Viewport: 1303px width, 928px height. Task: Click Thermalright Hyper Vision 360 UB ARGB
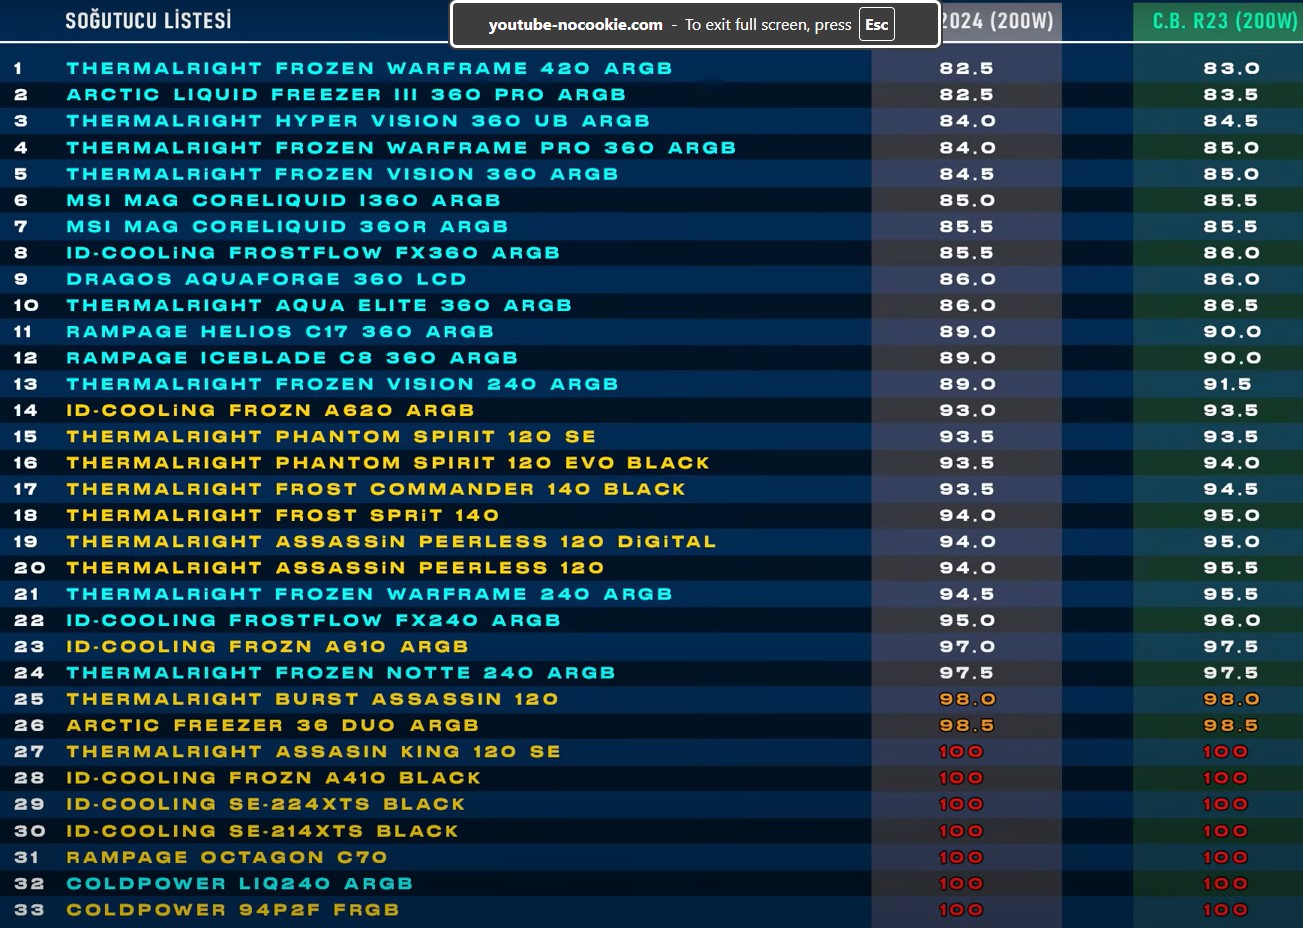pos(358,121)
